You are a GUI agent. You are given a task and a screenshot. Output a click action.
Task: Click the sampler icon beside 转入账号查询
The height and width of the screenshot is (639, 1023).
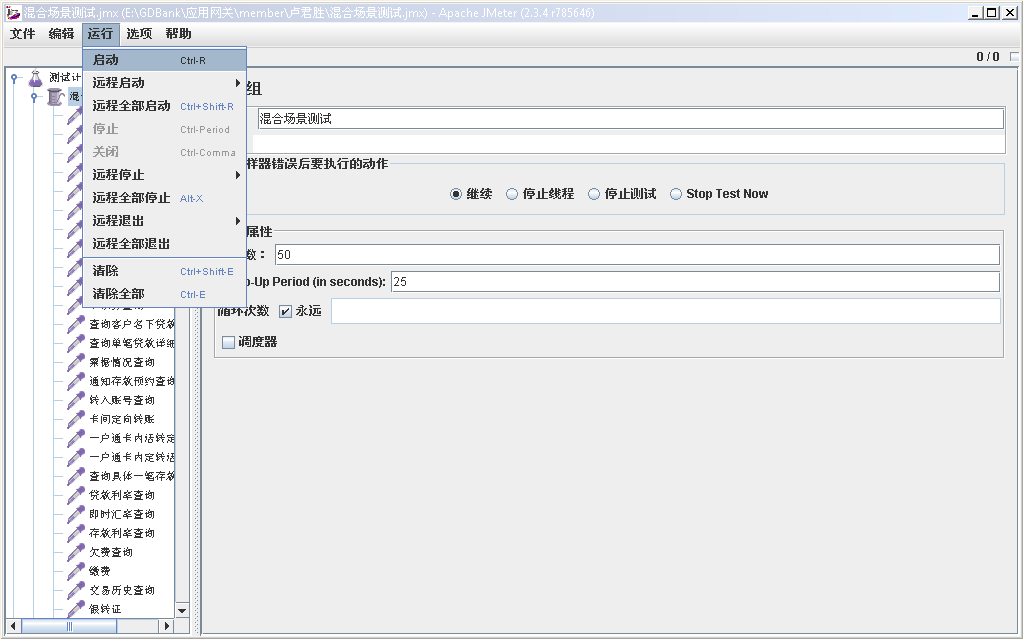coord(76,400)
